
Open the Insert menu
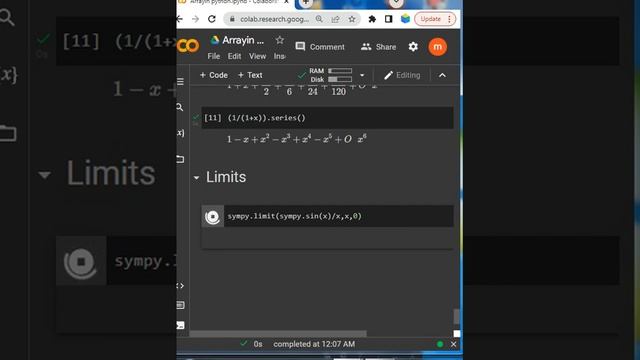280,56
